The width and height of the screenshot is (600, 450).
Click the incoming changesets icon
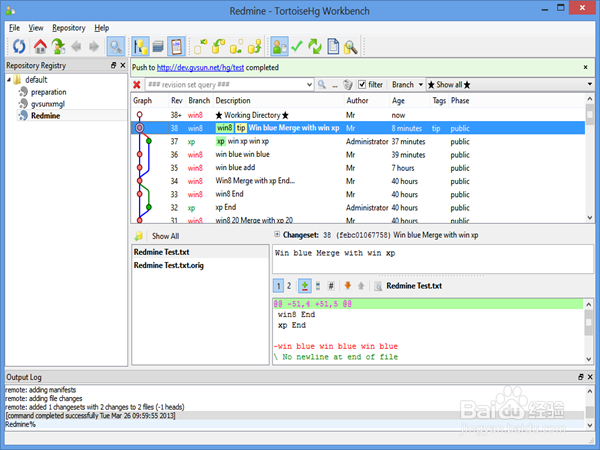(201, 47)
